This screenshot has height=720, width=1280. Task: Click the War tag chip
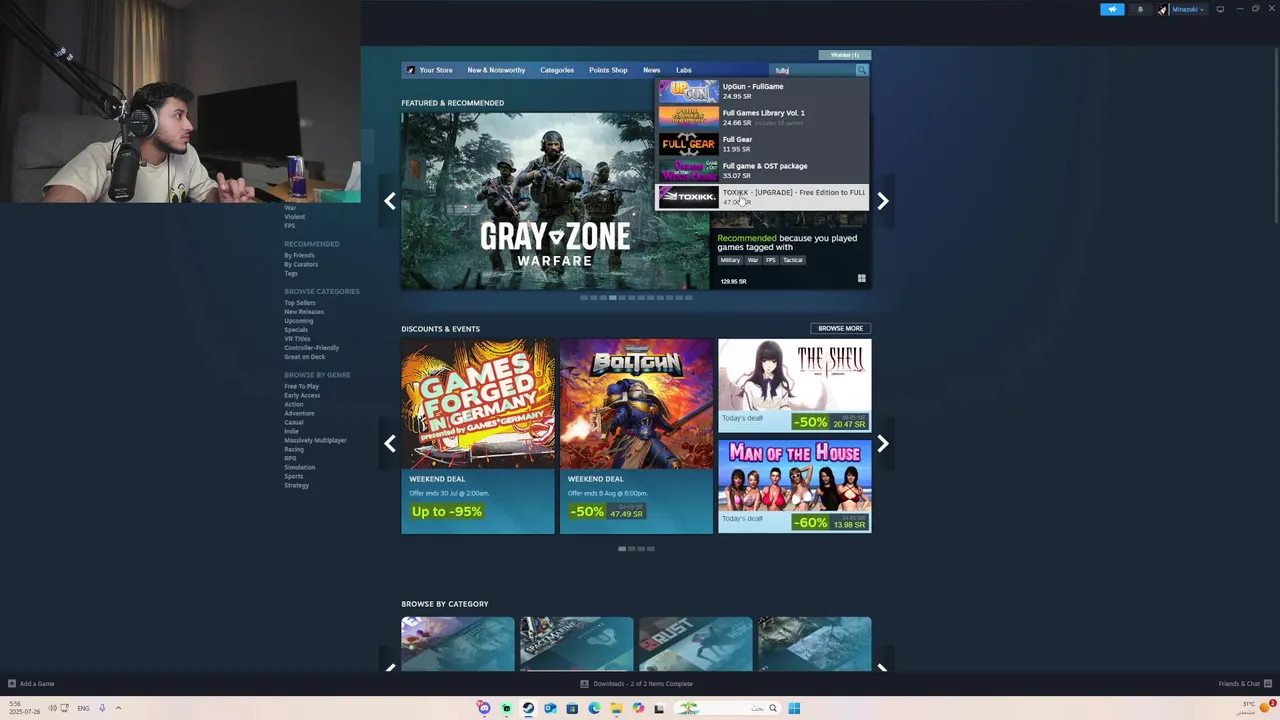coord(753,260)
